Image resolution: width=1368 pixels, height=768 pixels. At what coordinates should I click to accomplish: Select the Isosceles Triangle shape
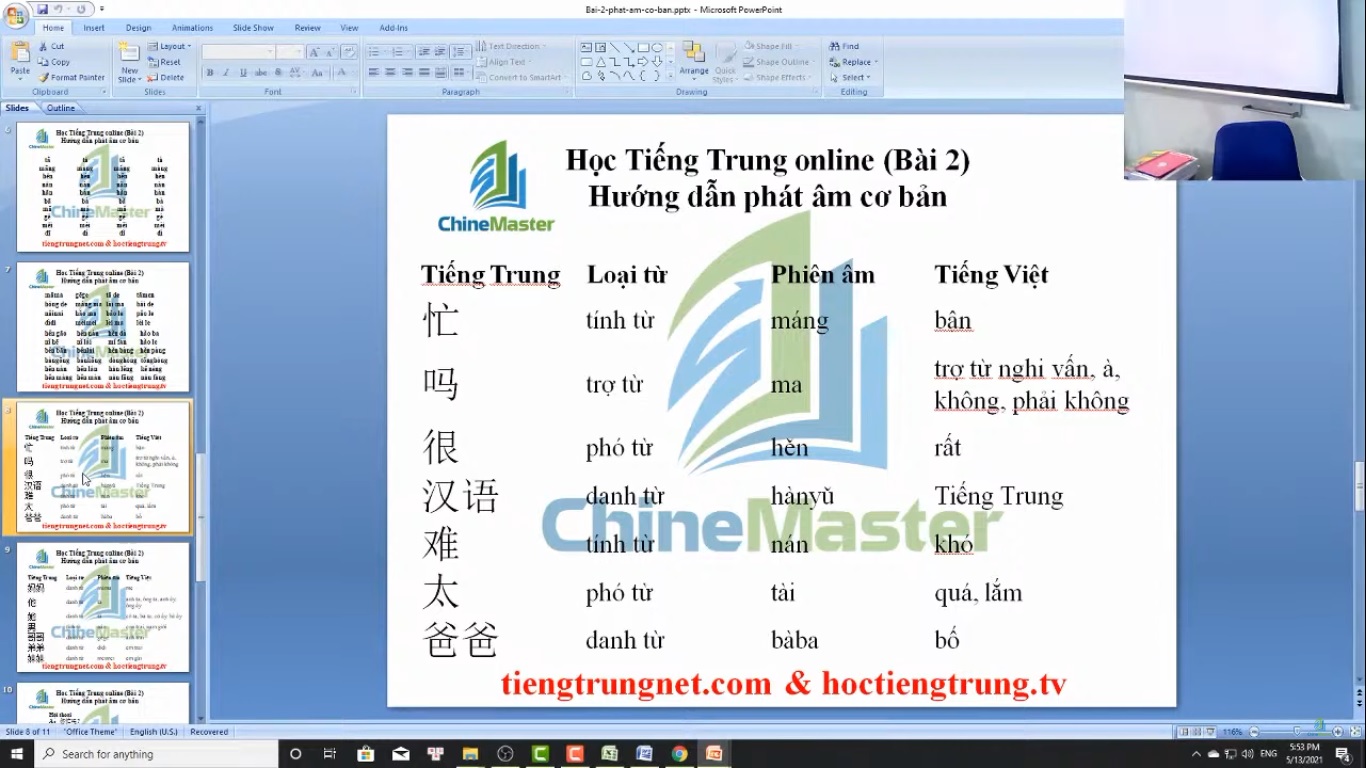(x=601, y=61)
